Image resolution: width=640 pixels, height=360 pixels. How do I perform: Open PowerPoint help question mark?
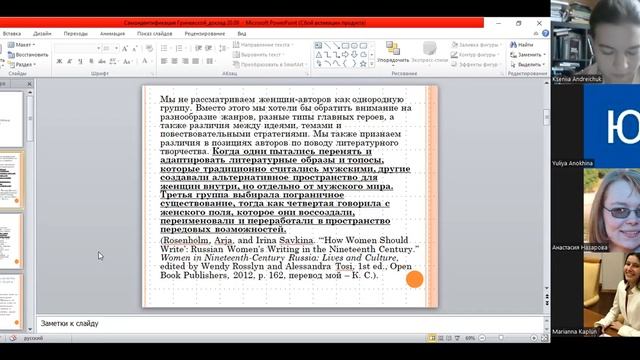[545, 33]
